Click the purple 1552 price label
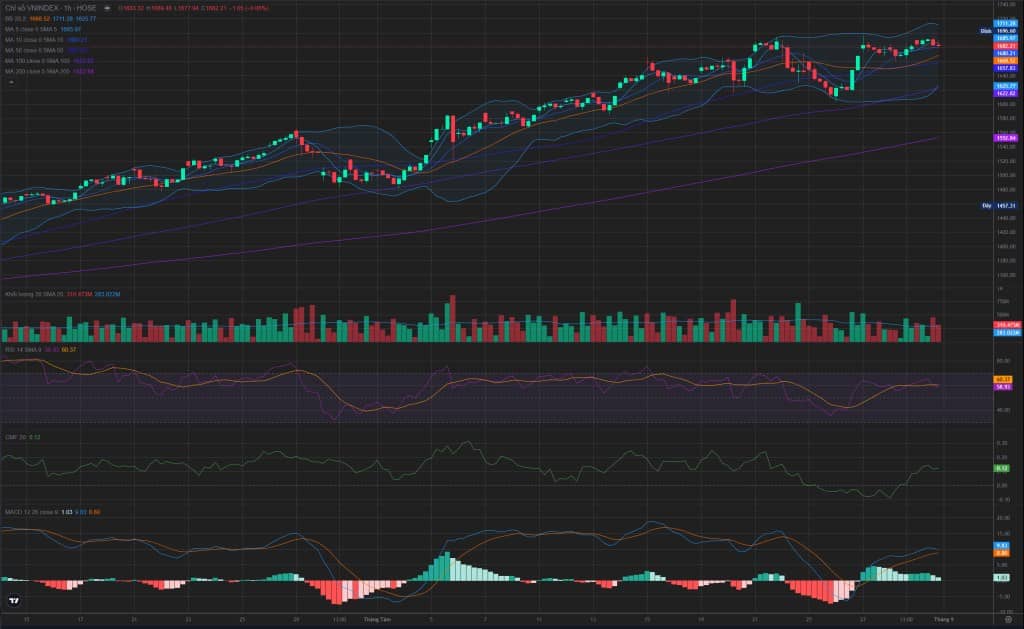Viewport: 1024px width, 629px height. point(1006,138)
